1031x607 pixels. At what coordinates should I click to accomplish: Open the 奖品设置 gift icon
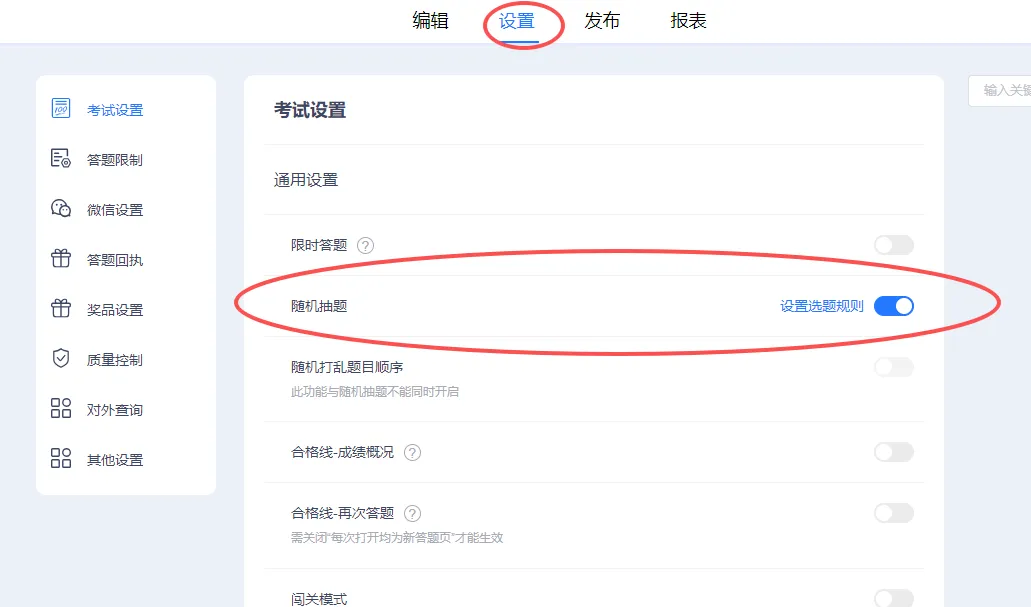(60, 308)
